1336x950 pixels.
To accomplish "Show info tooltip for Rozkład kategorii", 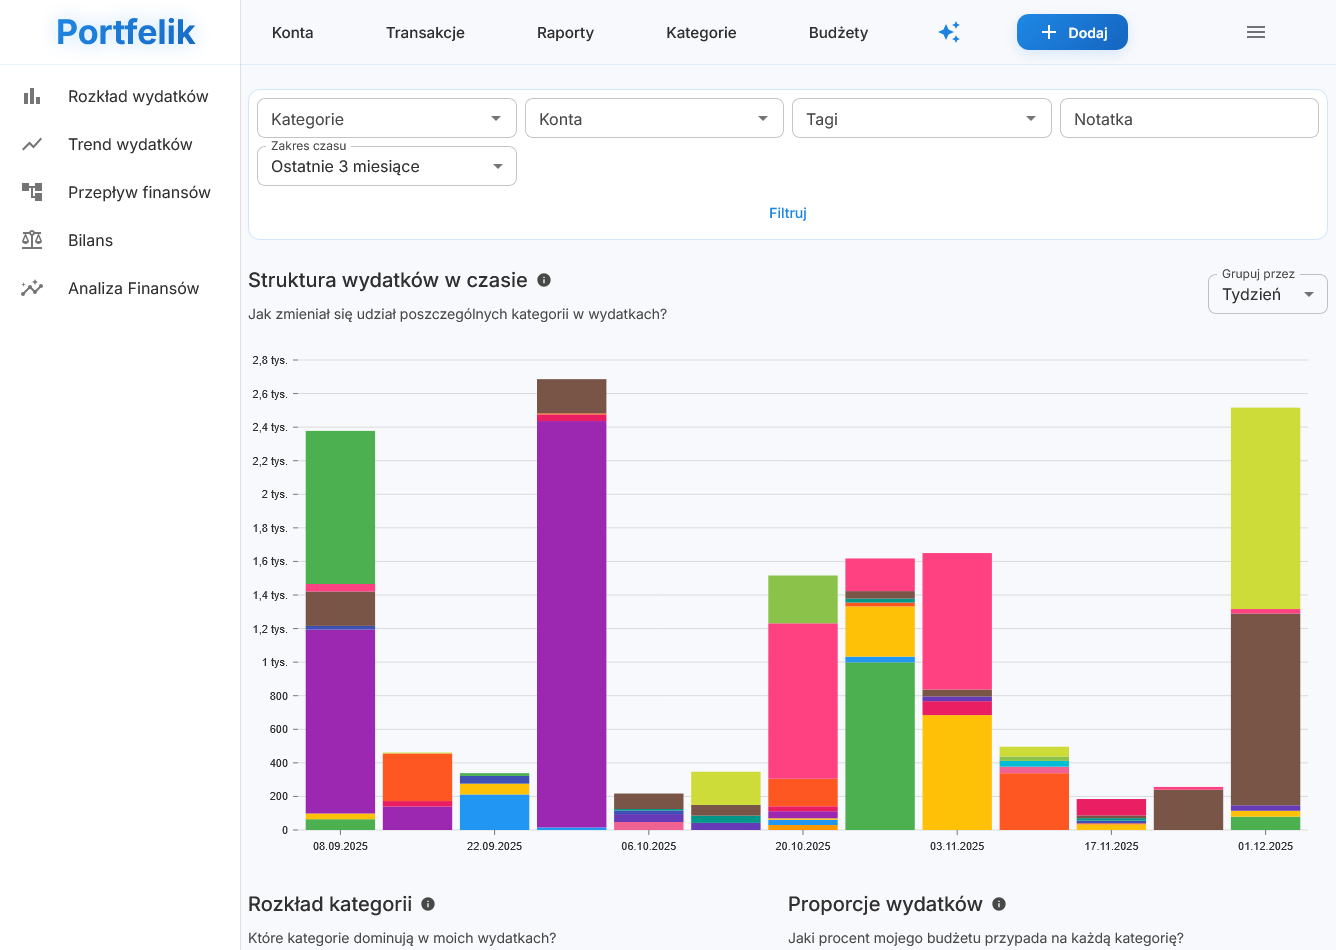I will 428,904.
